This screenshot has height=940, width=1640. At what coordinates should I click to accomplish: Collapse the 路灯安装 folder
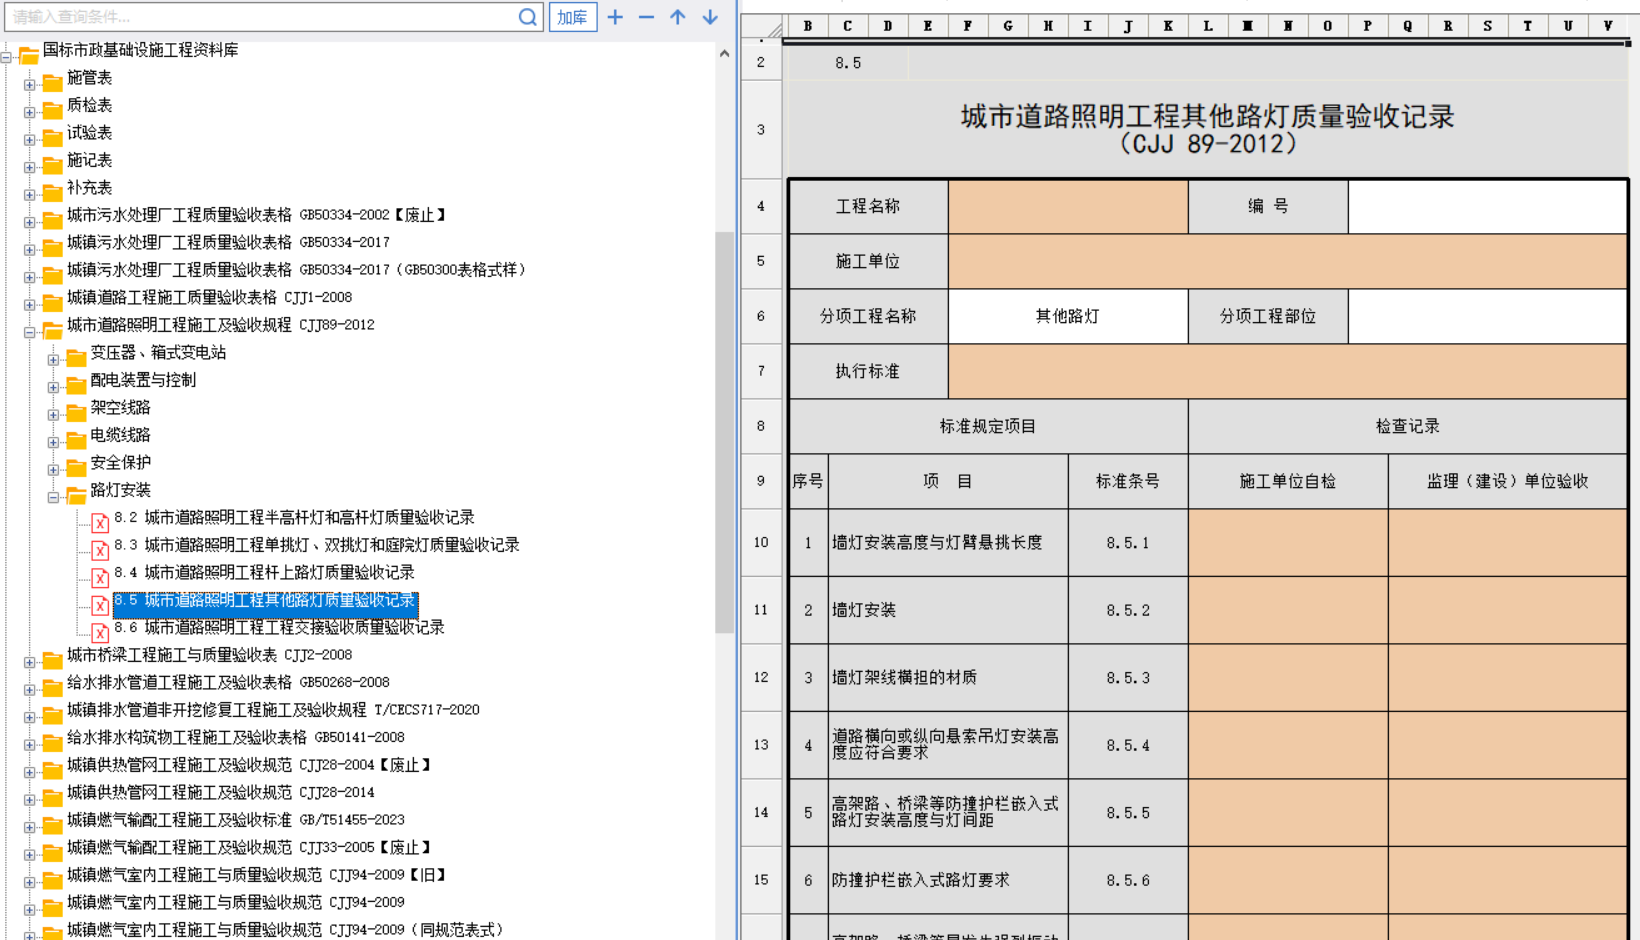(x=54, y=497)
